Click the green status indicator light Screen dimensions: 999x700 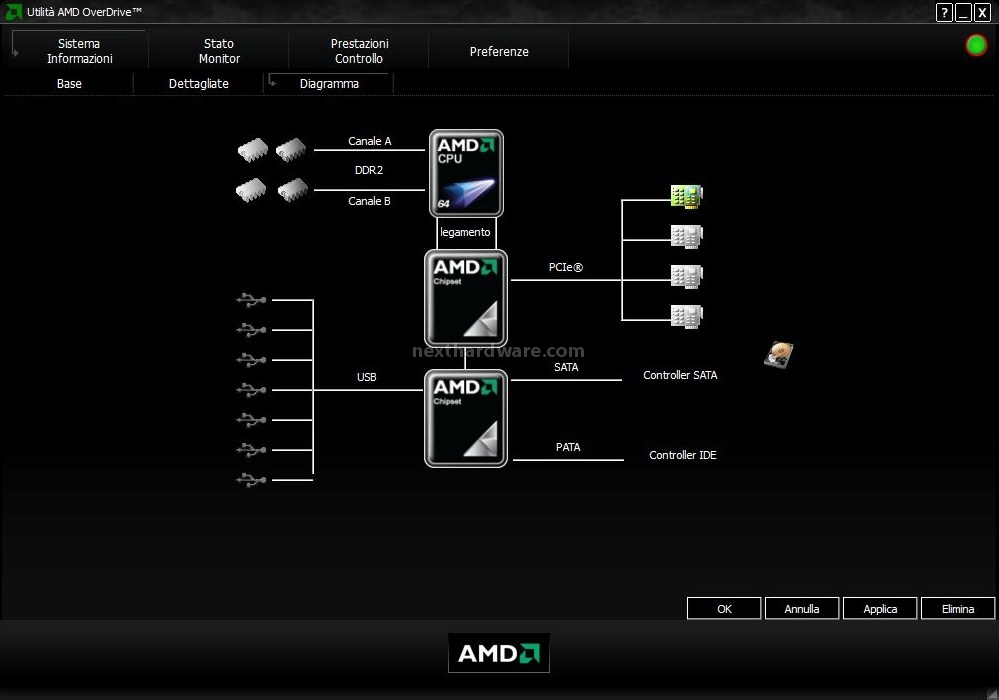pos(976,45)
